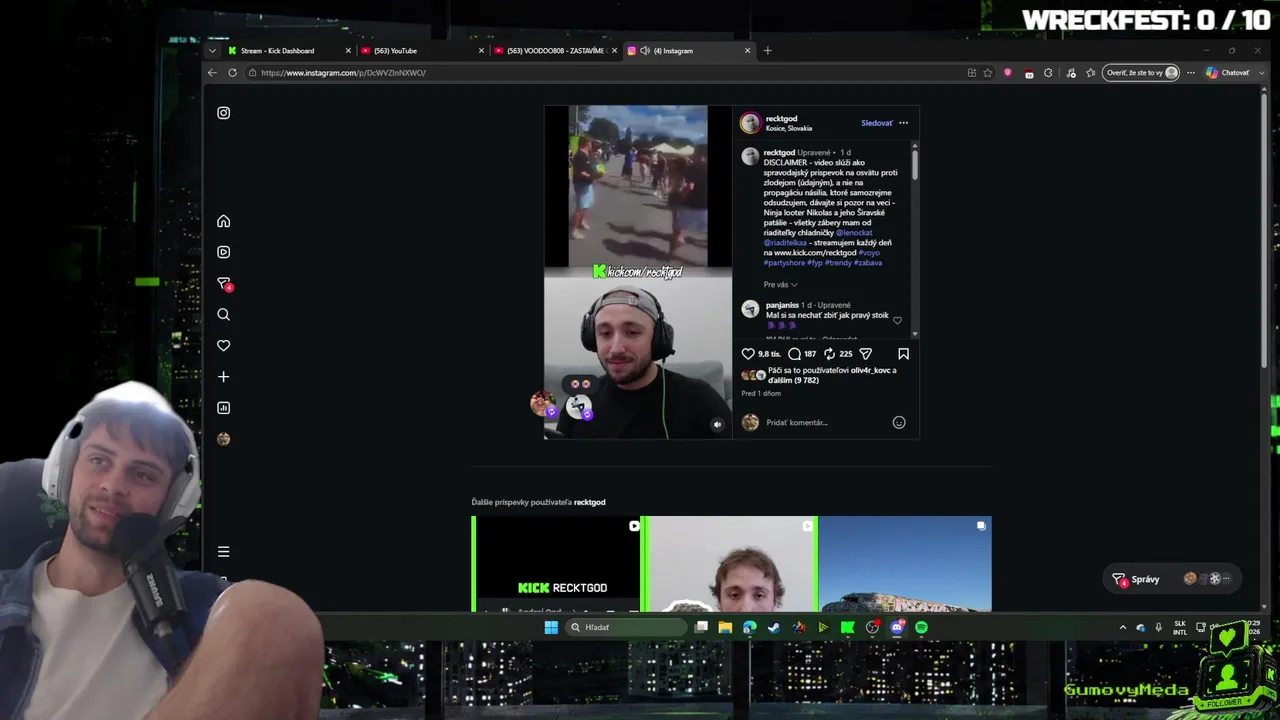This screenshot has height=720, width=1280.
Task: Open a new browser tab
Action: (768, 51)
